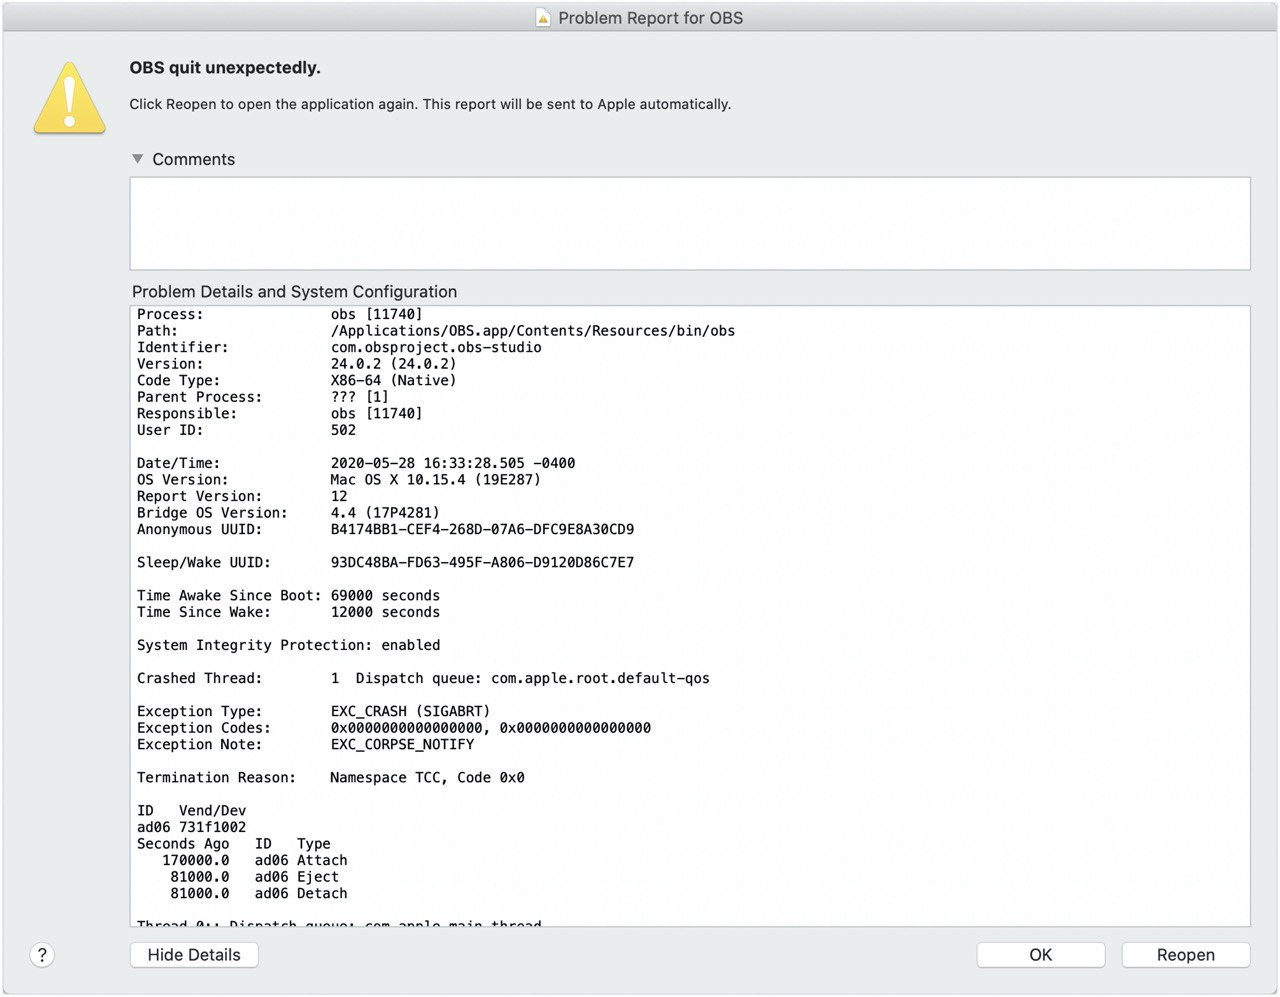This screenshot has height=997, width=1280.
Task: Click 'Time Awake Since Boot: 69000 seconds'
Action: [288, 595]
